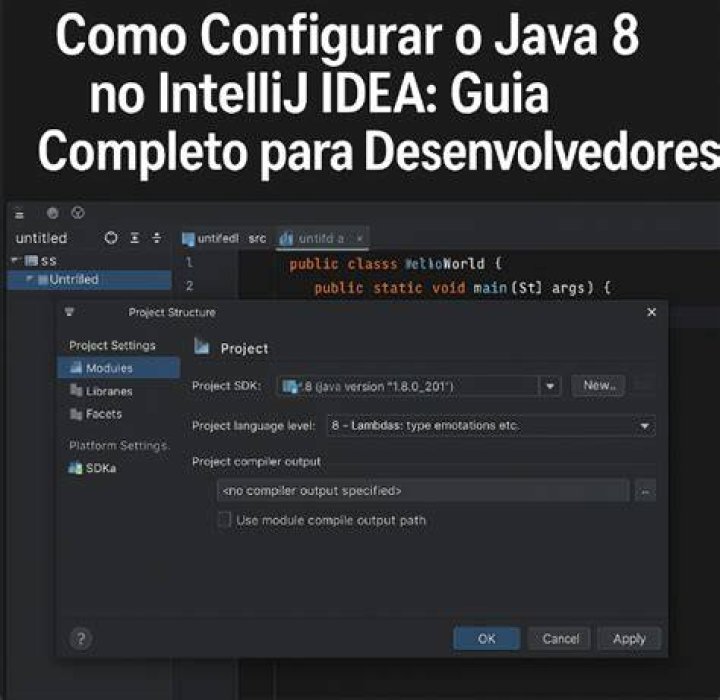Click line number 1 in gutter

189,262
